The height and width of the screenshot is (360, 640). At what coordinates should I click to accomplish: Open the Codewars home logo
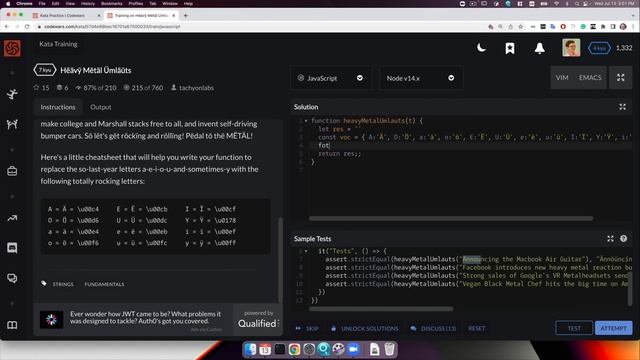(12, 49)
